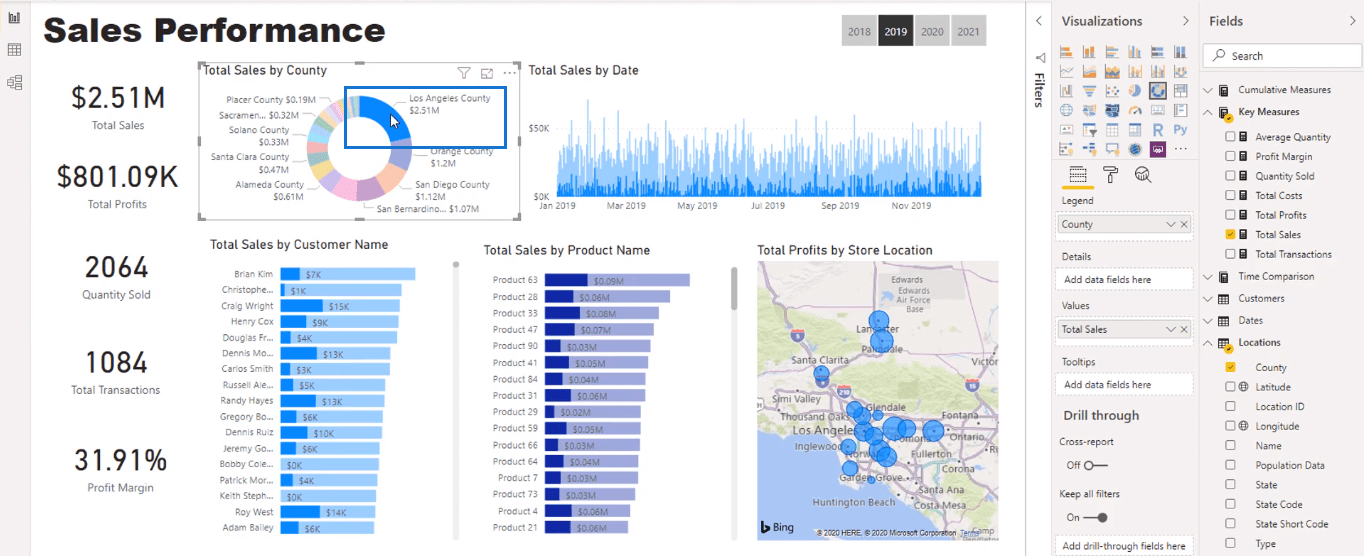1364x556 pixels.
Task: Select the treemap visualization icon
Action: pos(1181,90)
